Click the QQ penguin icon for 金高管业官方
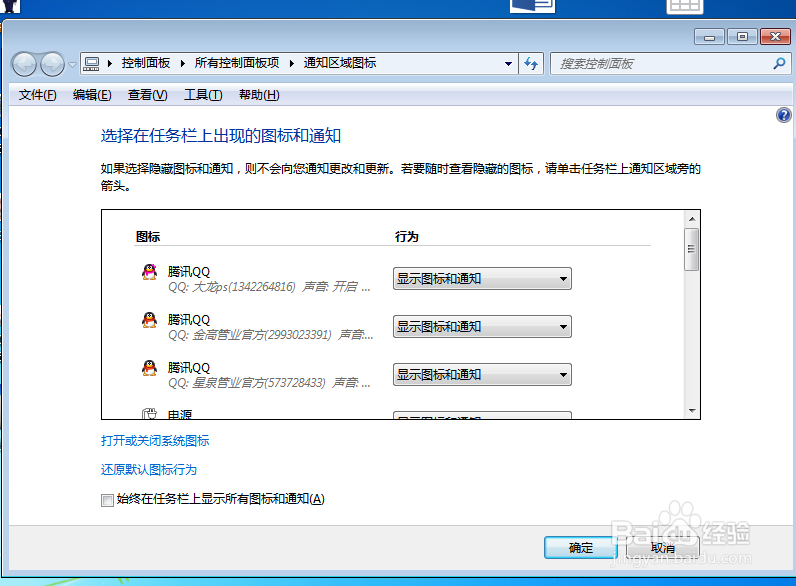The image size is (796, 586). click(x=149, y=320)
